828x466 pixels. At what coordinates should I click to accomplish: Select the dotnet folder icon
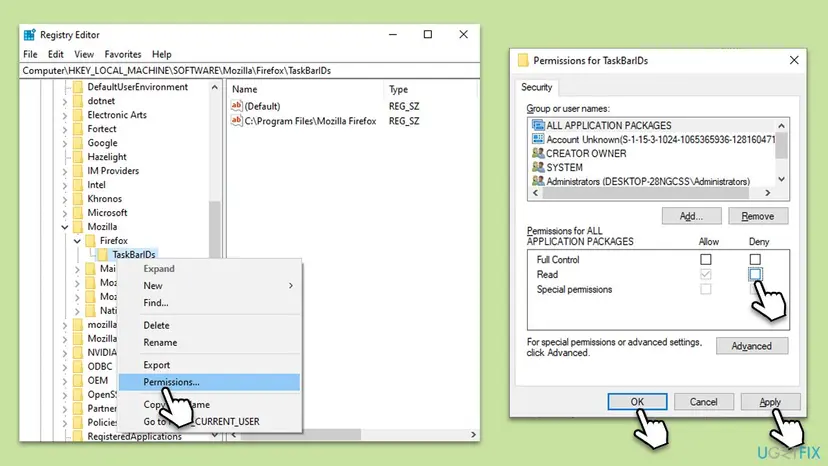(78, 101)
